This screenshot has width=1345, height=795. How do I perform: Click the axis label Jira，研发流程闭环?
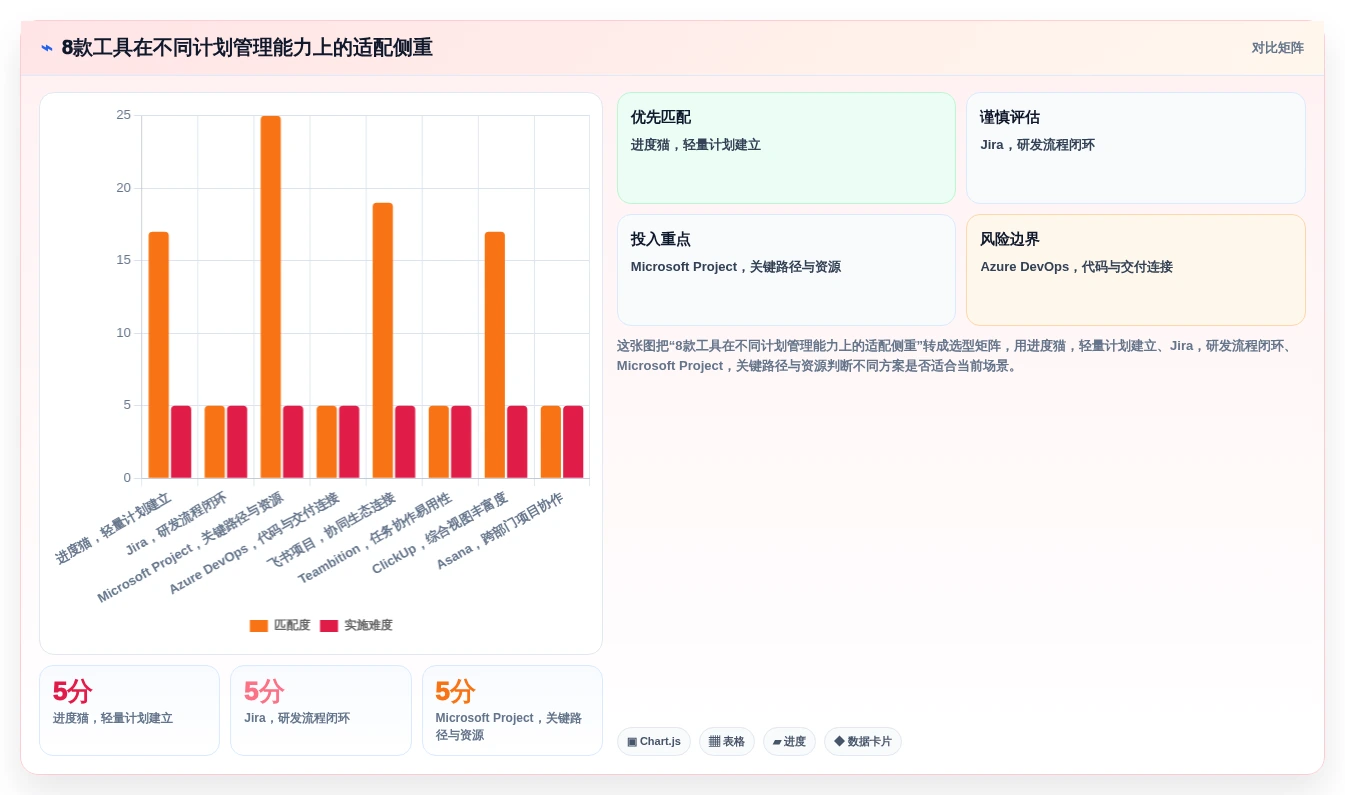176,524
